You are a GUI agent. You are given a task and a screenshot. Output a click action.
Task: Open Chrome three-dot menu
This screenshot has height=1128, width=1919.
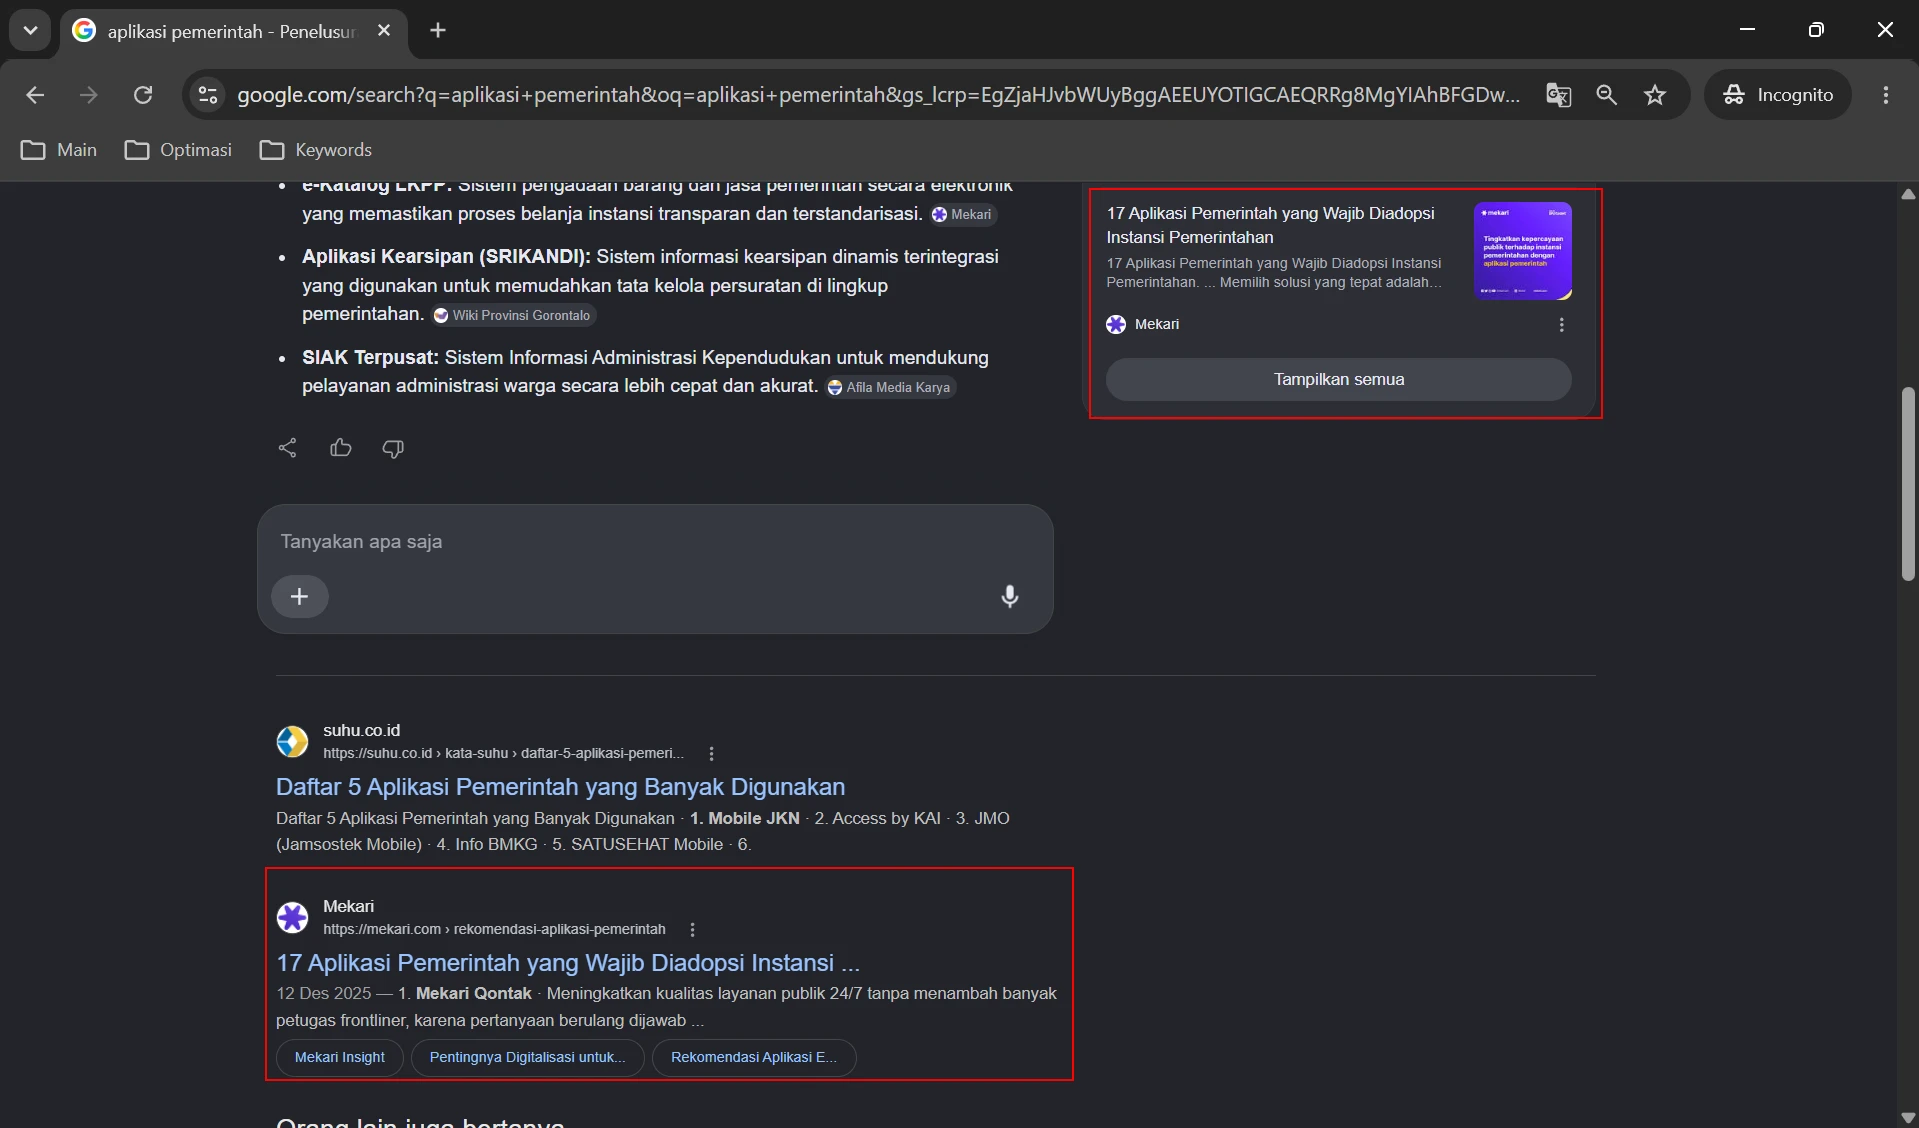pyautogui.click(x=1886, y=95)
